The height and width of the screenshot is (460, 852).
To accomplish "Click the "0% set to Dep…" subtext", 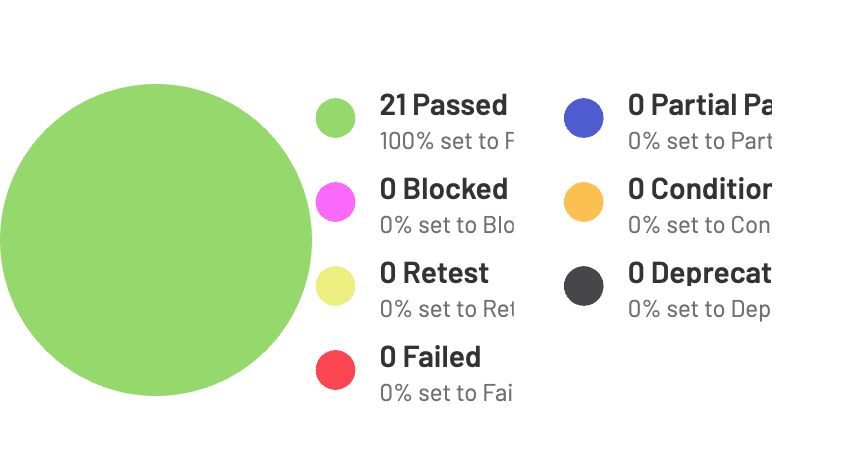I will 698,309.
